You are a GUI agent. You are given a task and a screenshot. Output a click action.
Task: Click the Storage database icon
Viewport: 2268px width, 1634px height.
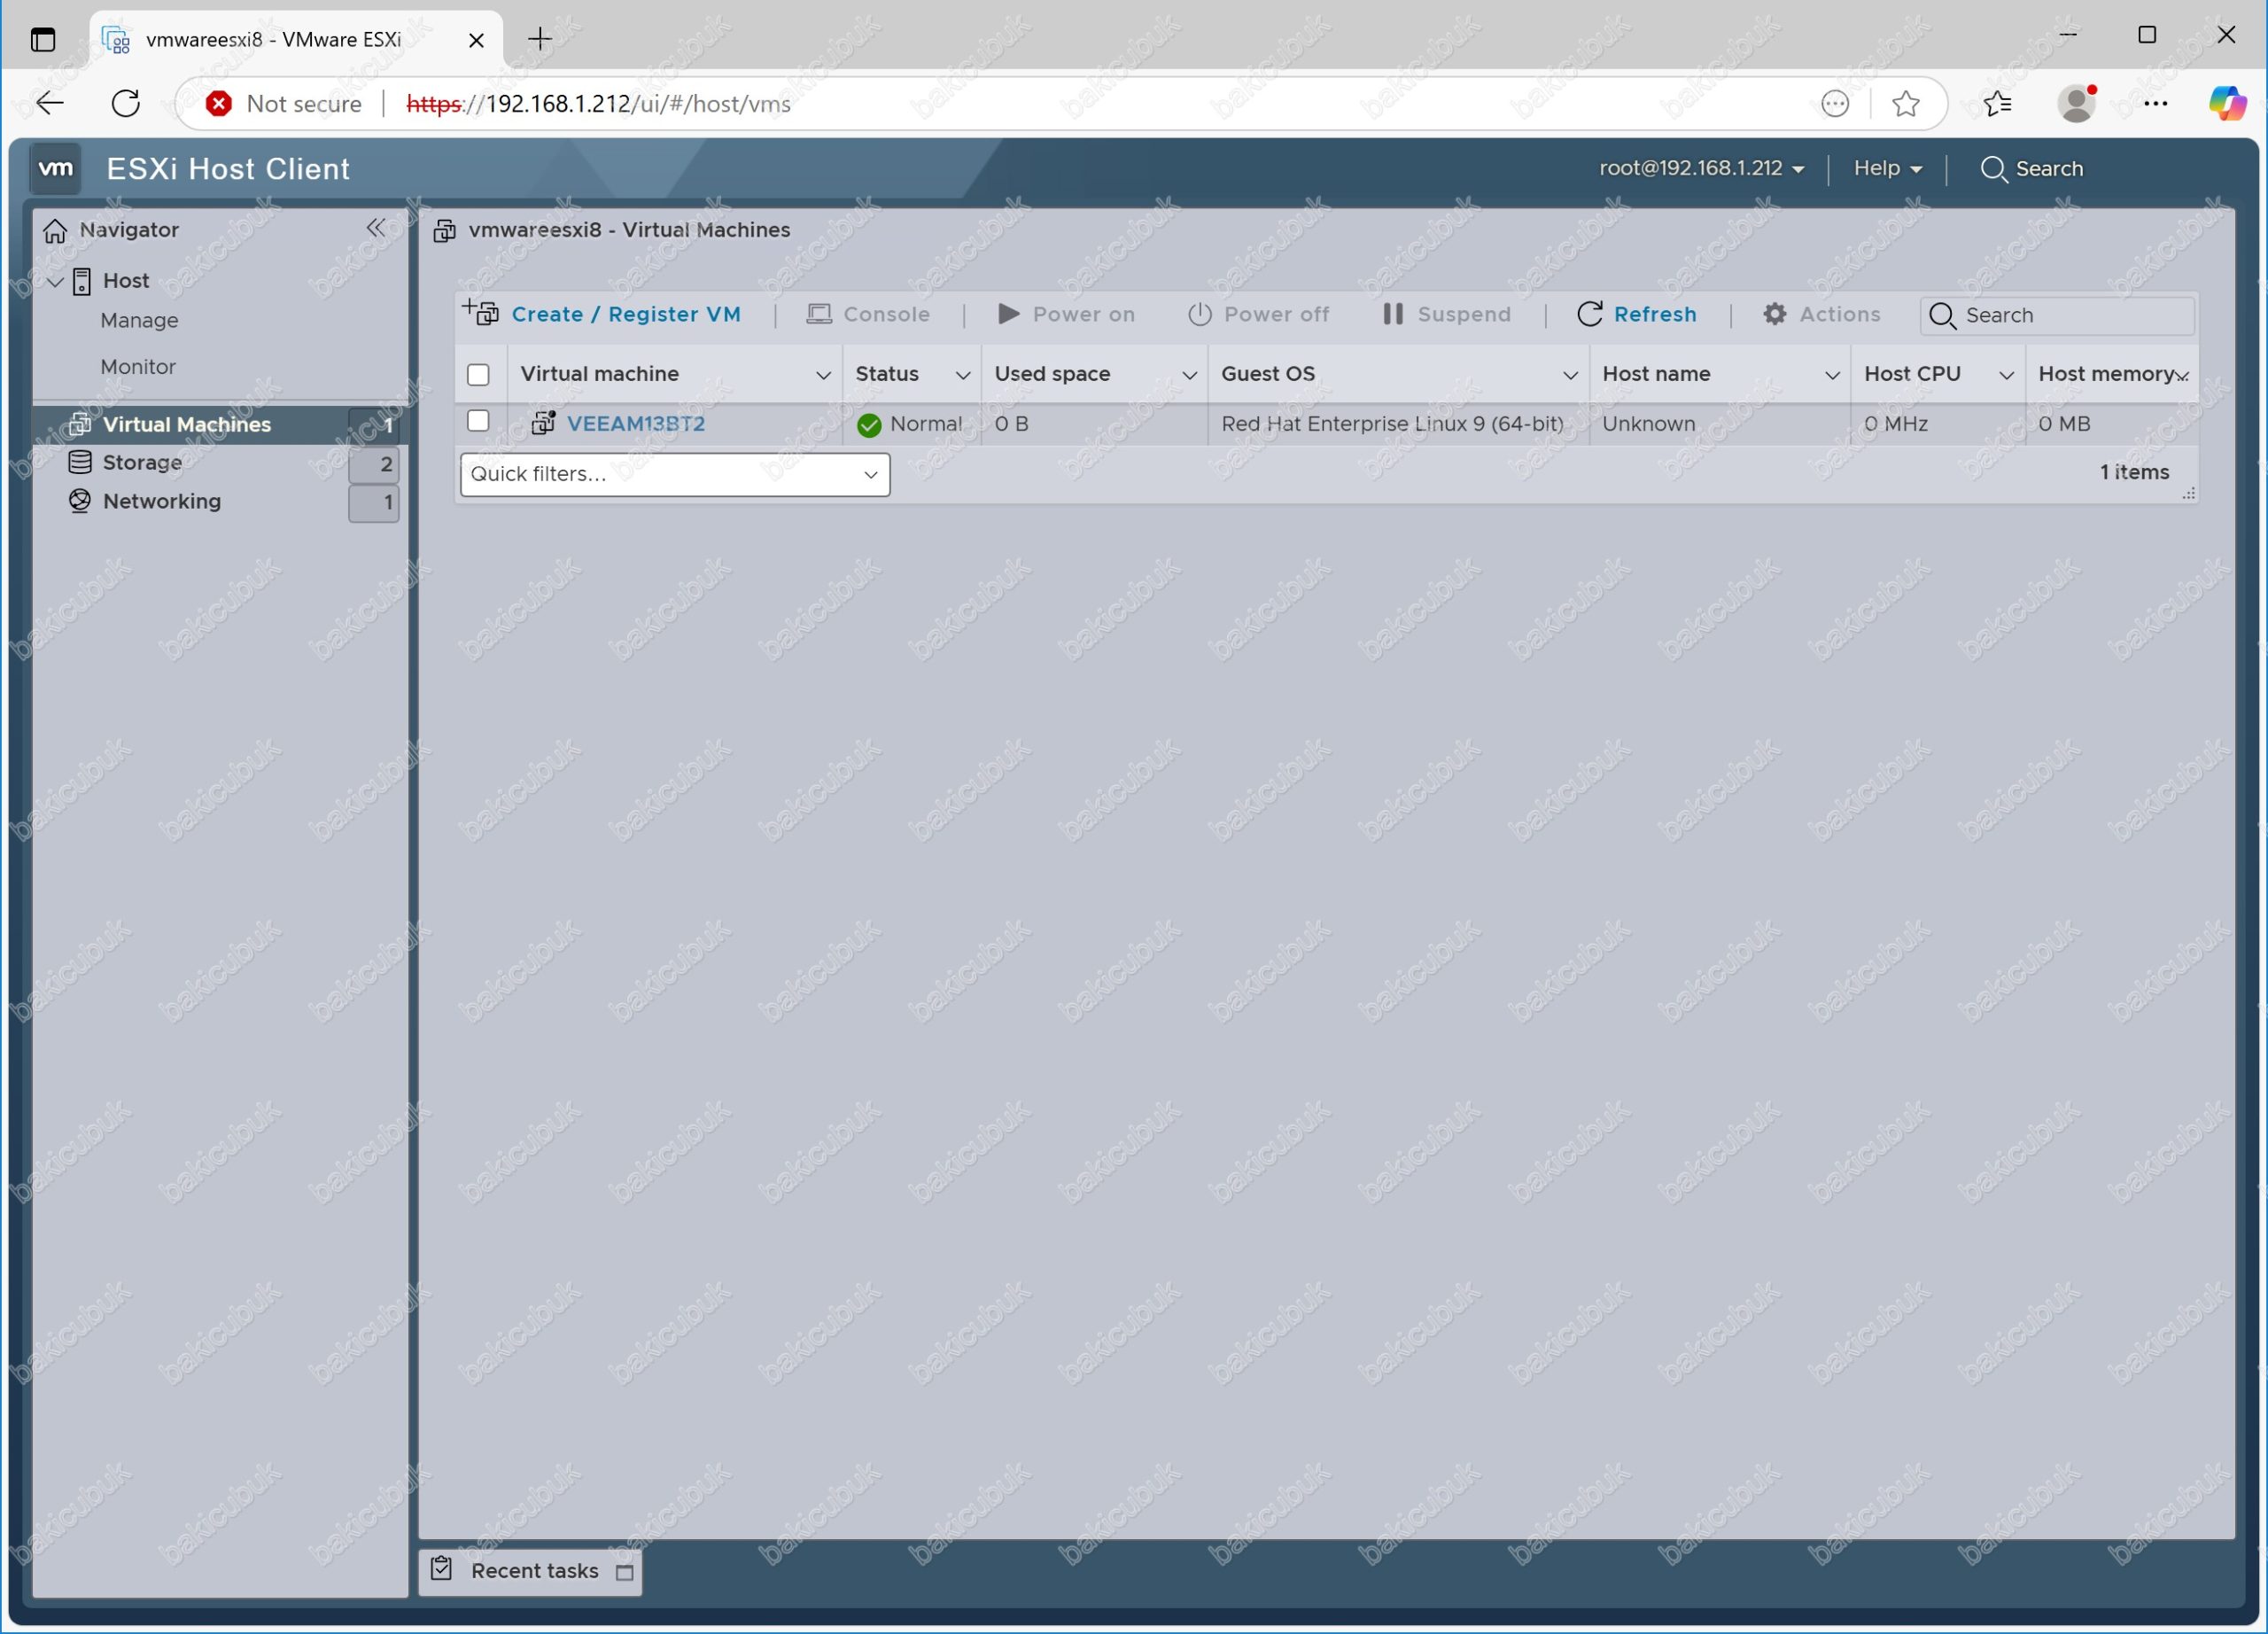pos(80,462)
